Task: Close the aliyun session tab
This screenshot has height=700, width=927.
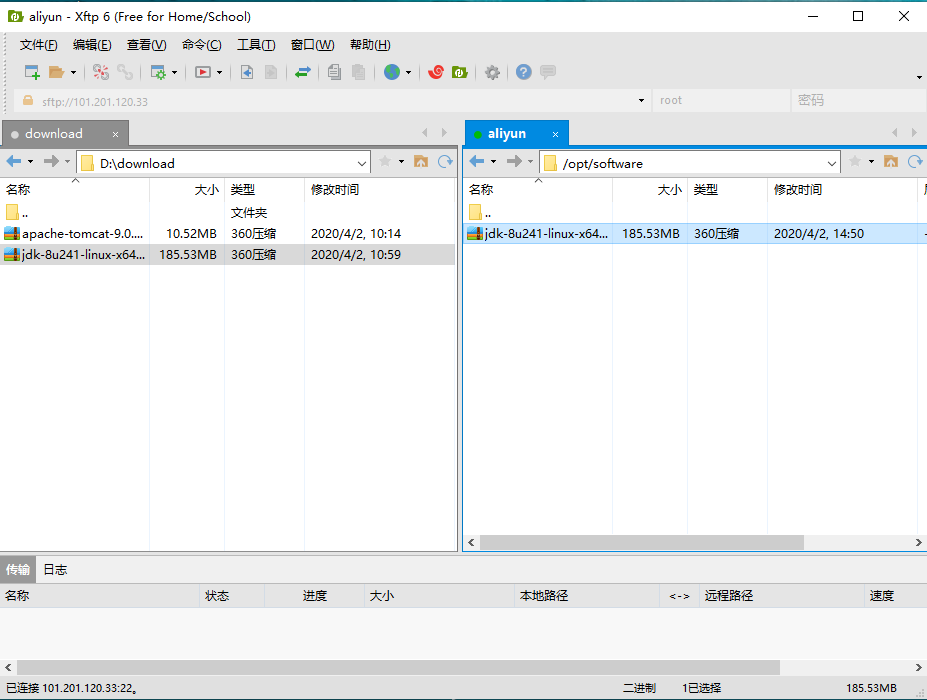Action: coord(555,135)
